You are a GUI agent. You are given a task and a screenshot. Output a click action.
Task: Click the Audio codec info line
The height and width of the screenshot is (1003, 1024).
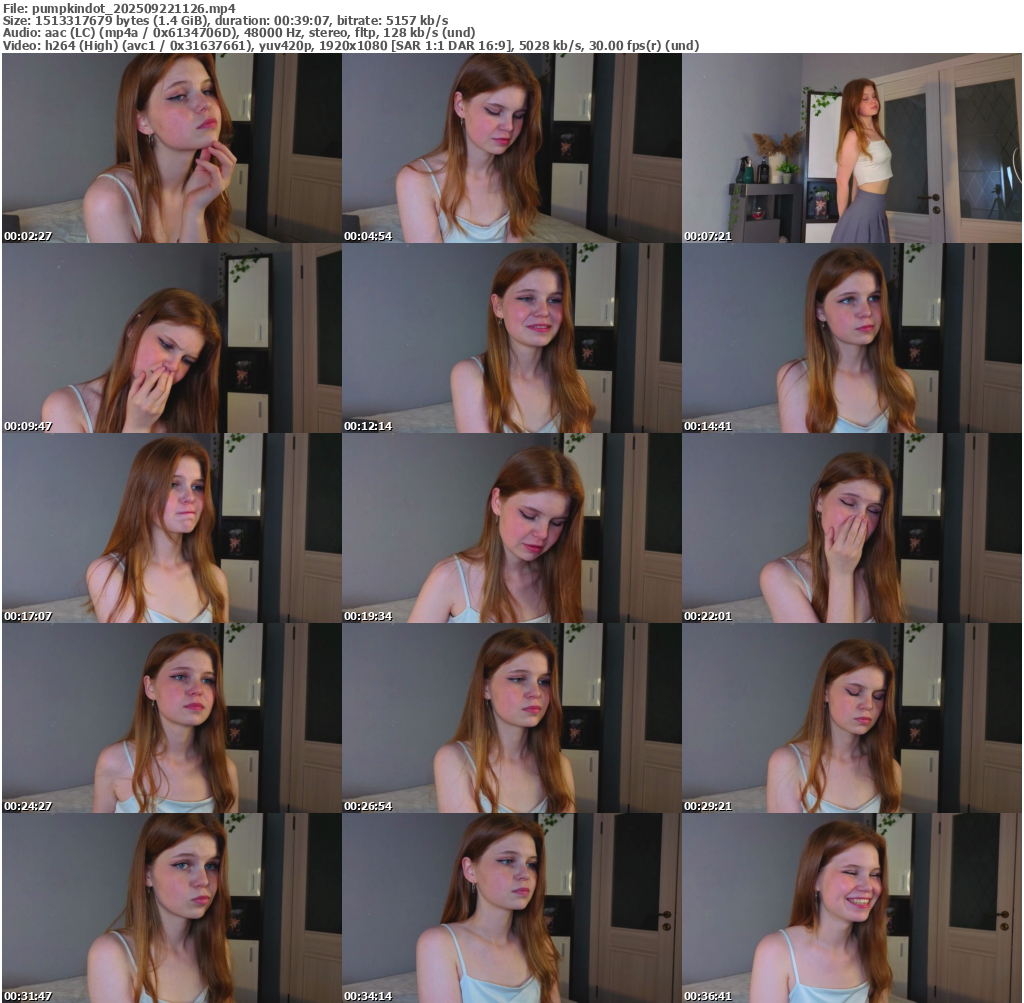coord(239,33)
